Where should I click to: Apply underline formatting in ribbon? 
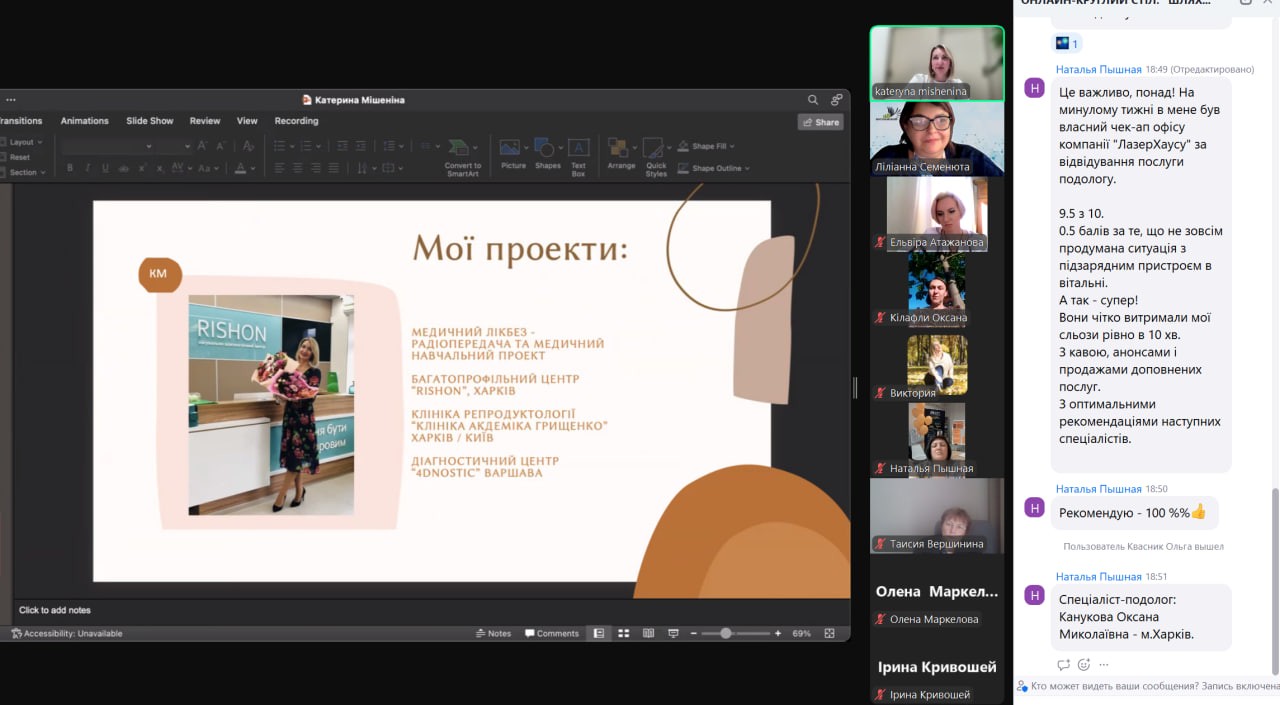(x=106, y=168)
